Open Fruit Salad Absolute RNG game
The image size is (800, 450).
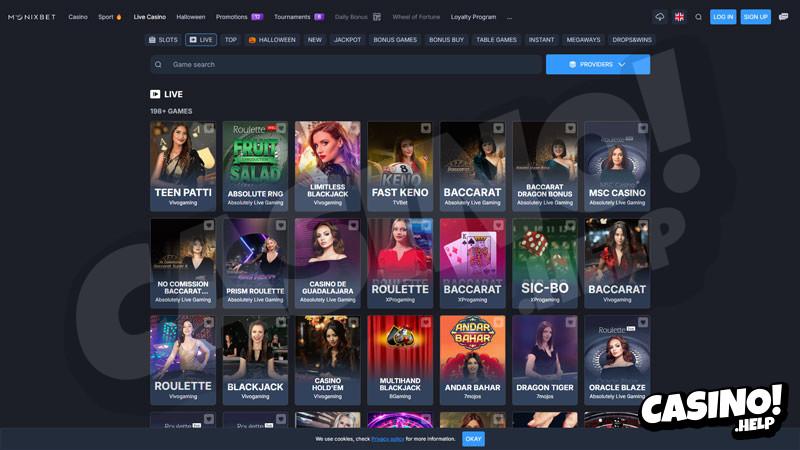coord(255,166)
